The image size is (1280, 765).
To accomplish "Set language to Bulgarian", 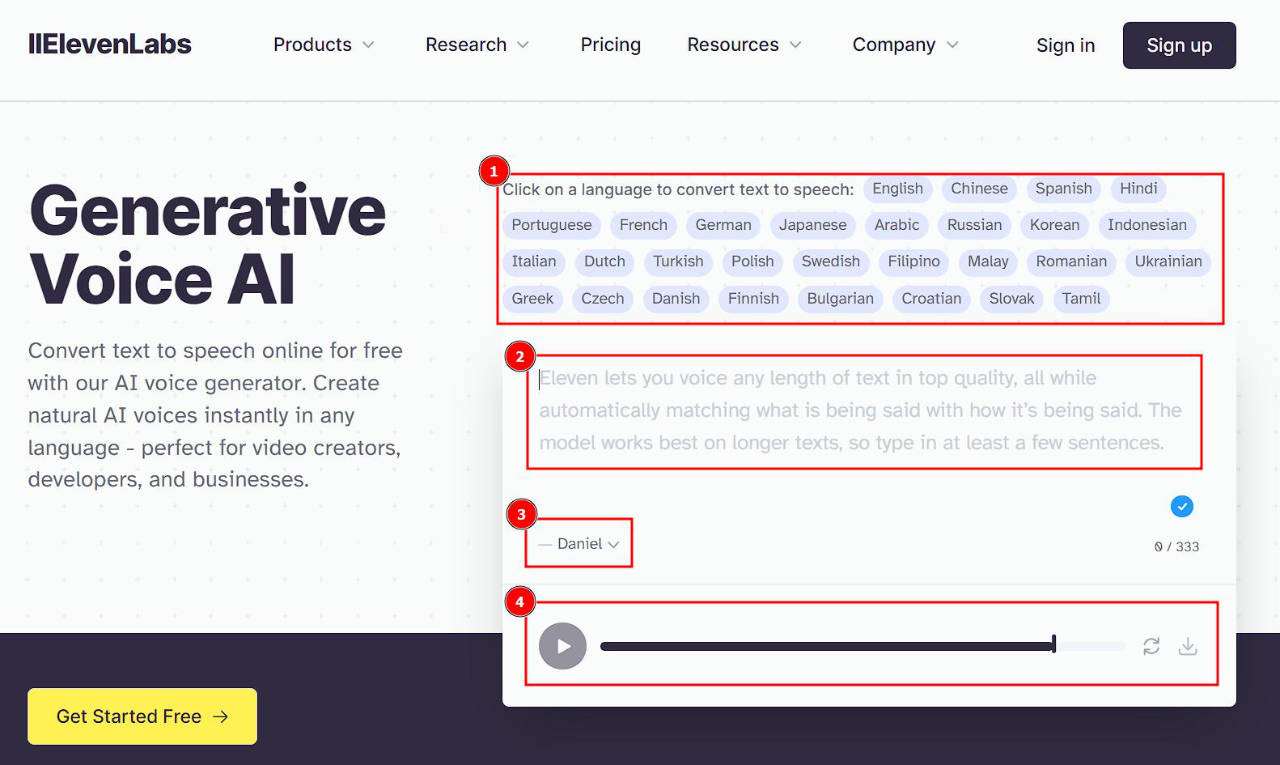I will point(840,299).
